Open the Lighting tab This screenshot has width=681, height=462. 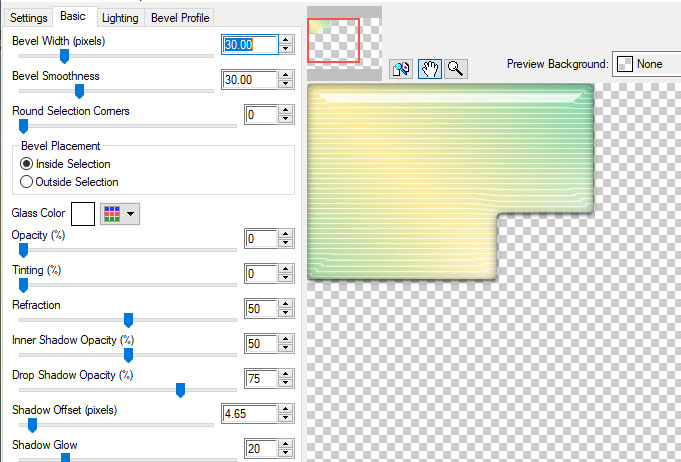coord(120,18)
